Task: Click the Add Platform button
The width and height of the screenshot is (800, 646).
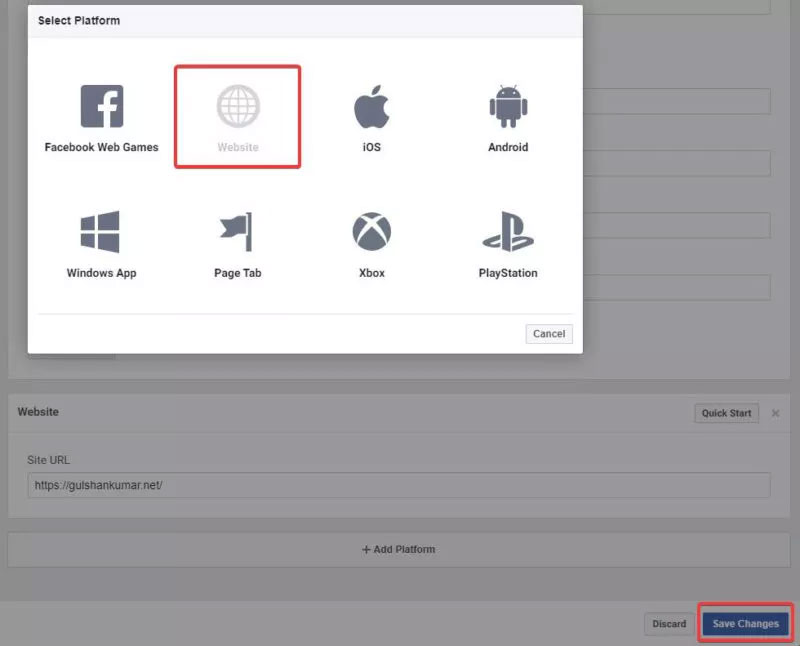Action: [398, 549]
